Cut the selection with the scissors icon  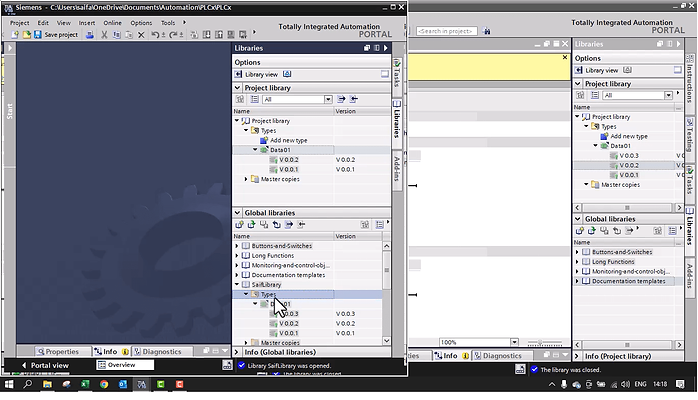click(x=104, y=35)
